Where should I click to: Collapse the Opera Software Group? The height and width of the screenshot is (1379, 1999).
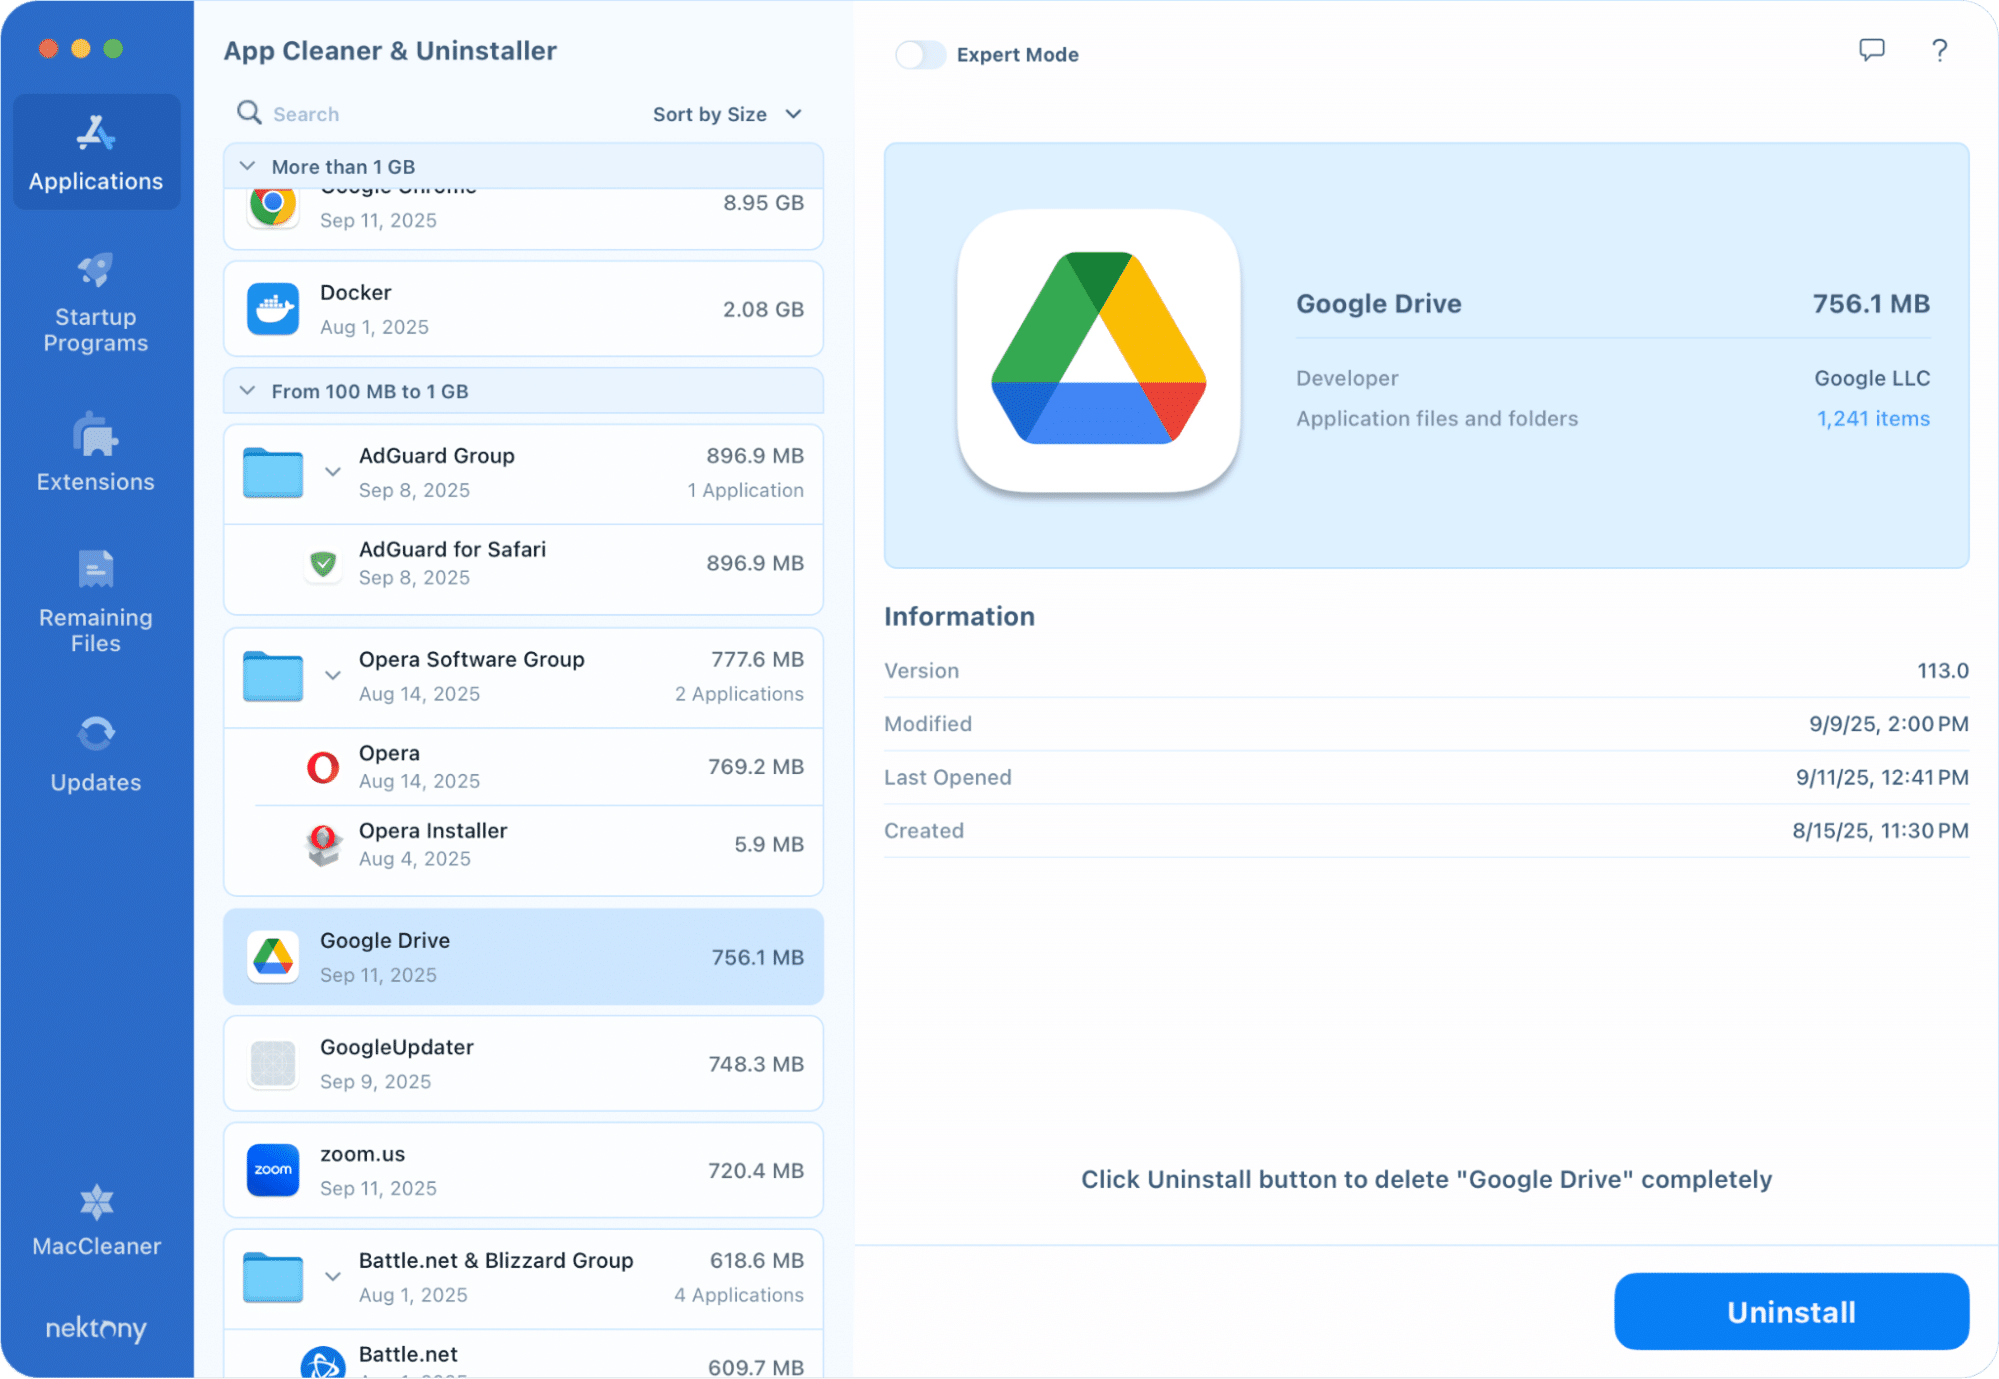(333, 675)
